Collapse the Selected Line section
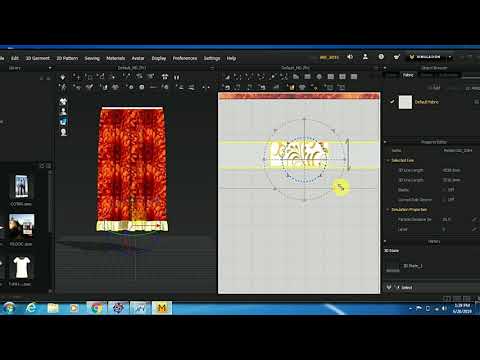 tap(388, 160)
